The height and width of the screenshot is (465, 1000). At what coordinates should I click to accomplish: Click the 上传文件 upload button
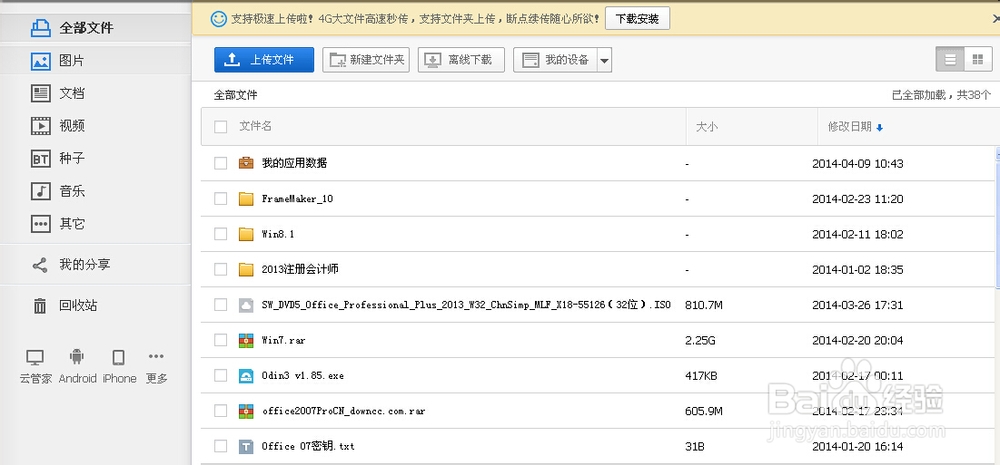(264, 60)
